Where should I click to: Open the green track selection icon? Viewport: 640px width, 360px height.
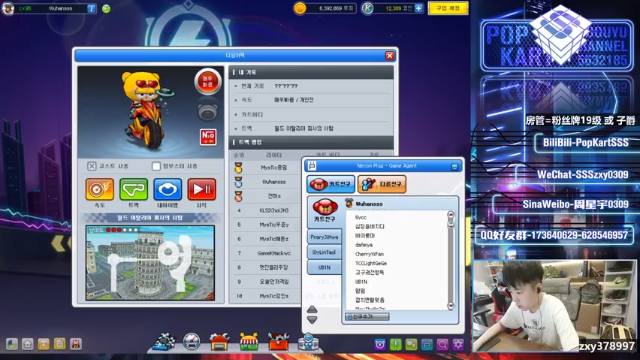point(133,189)
